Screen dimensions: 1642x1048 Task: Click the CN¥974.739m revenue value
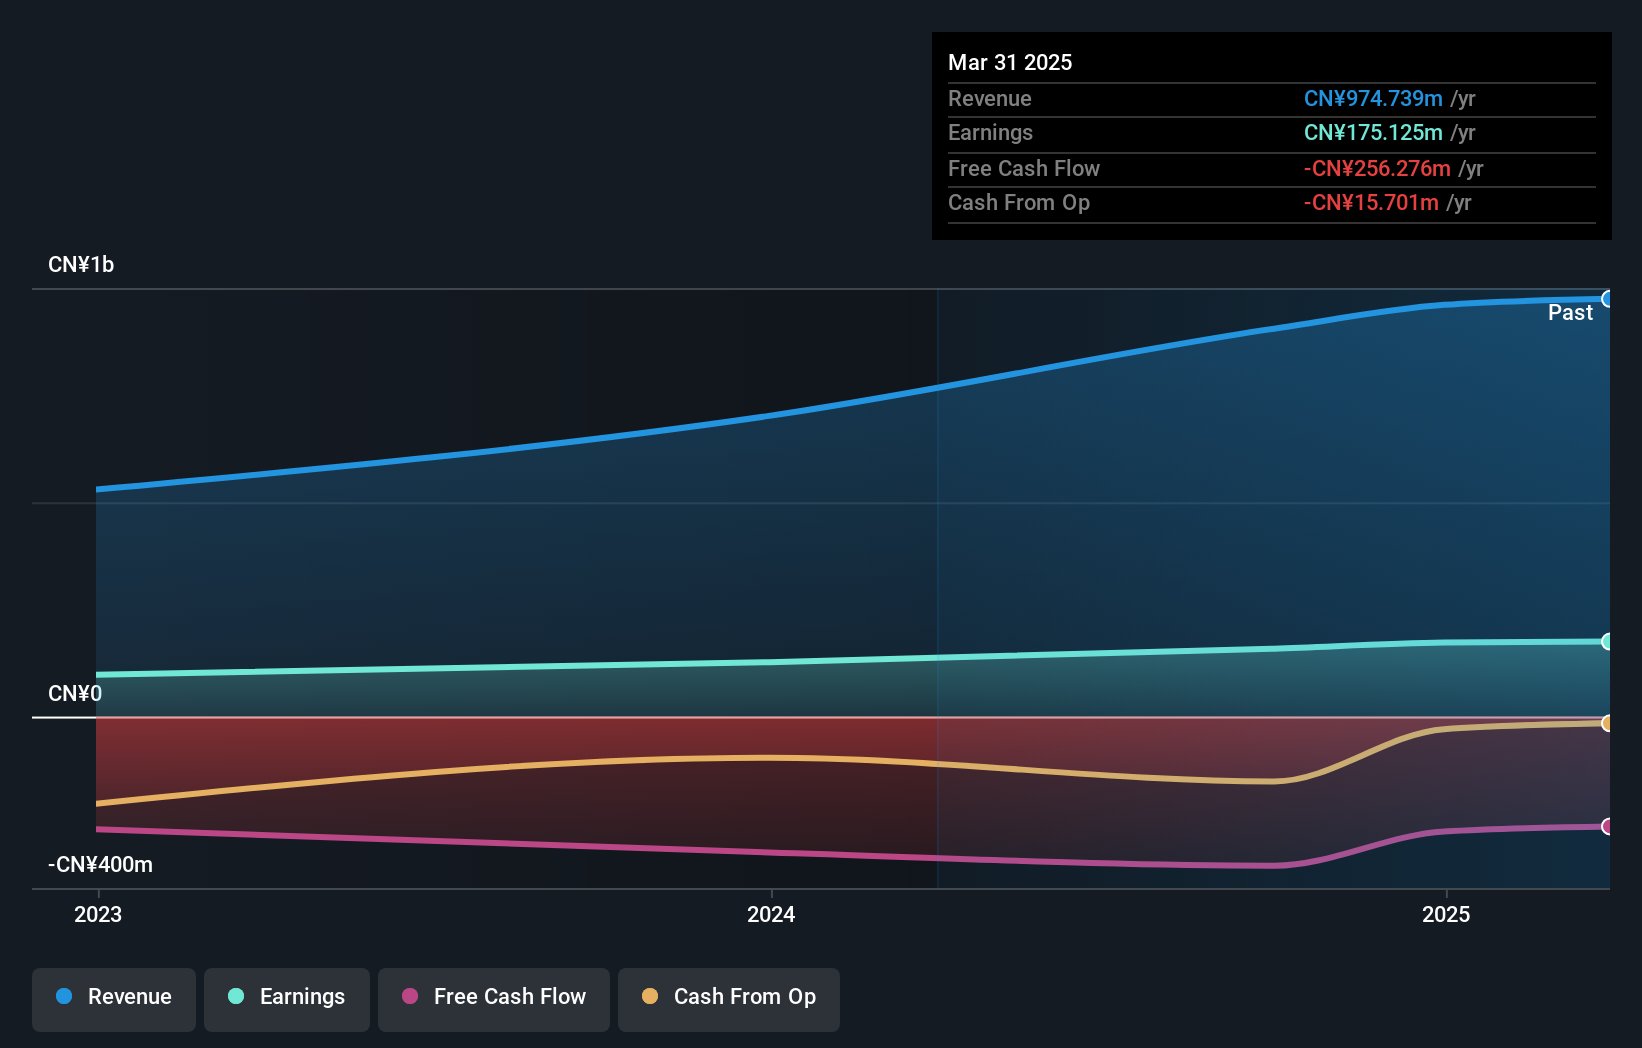[x=1373, y=99]
